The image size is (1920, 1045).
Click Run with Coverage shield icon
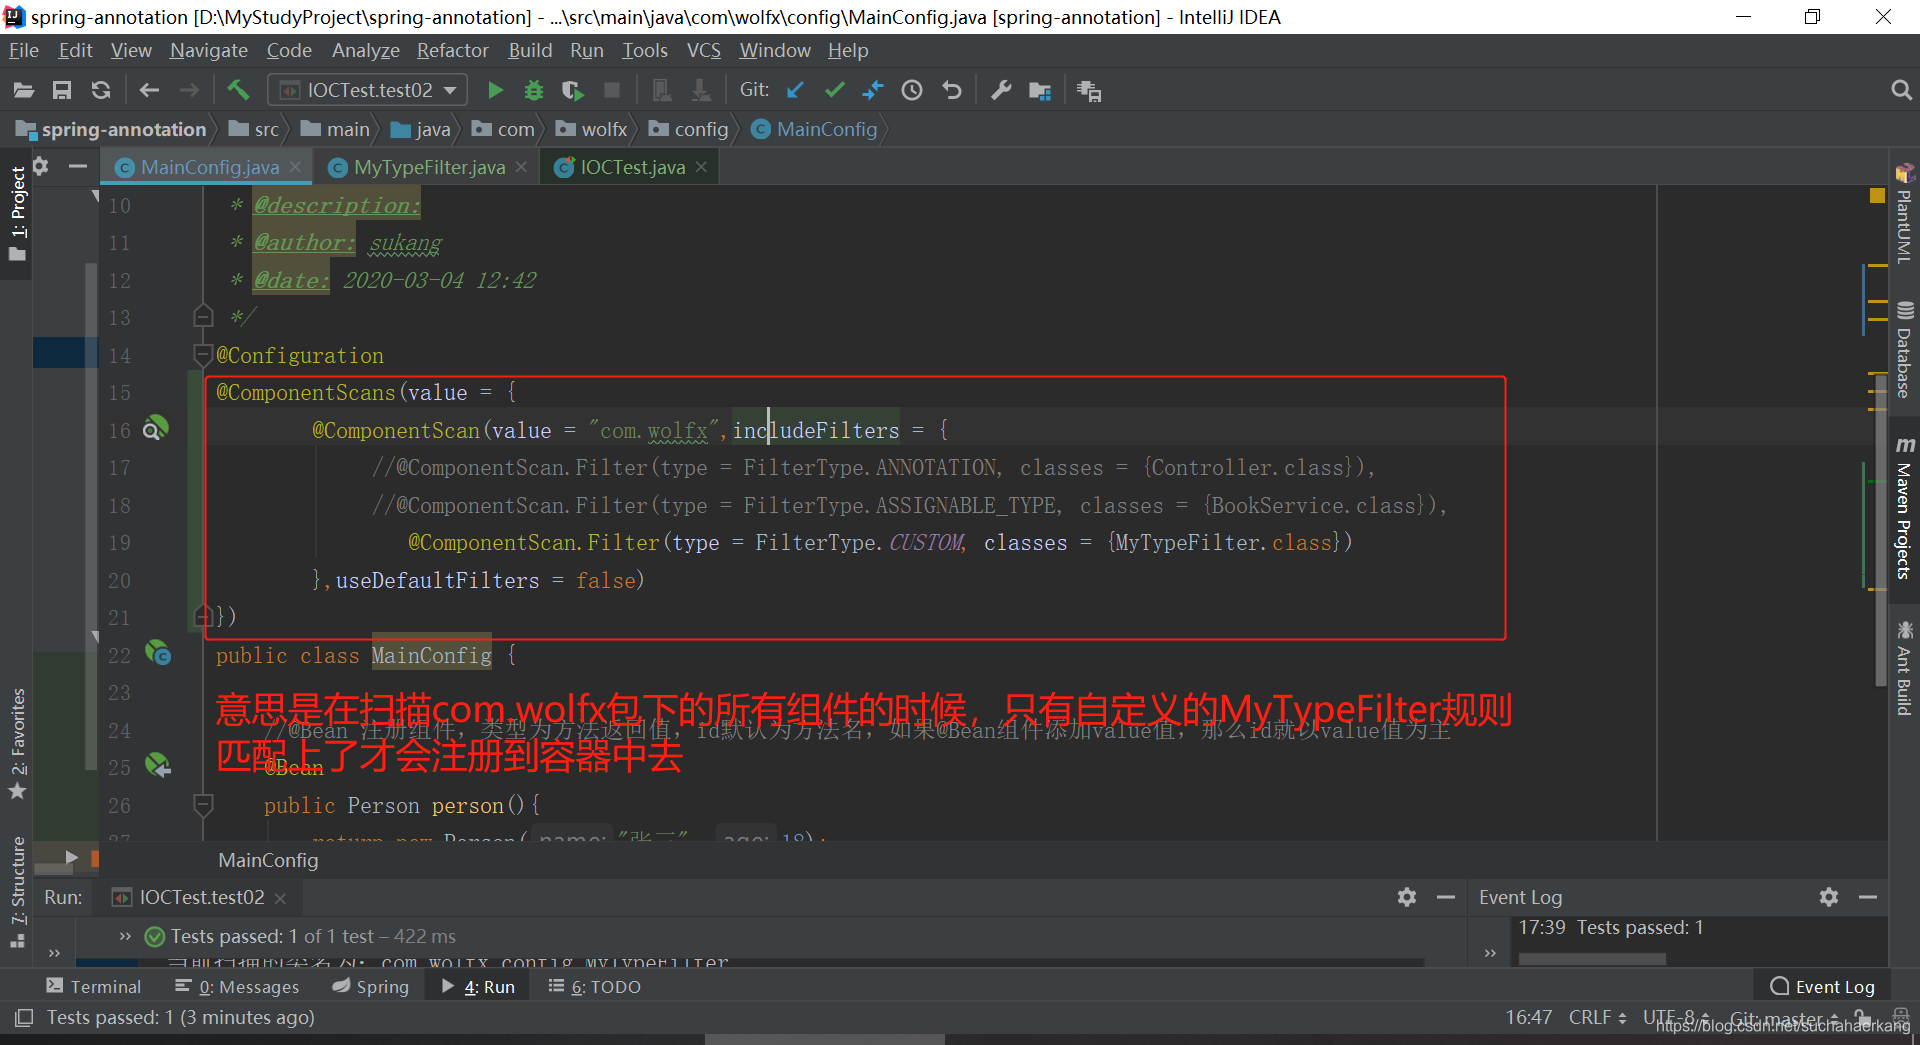pos(573,91)
